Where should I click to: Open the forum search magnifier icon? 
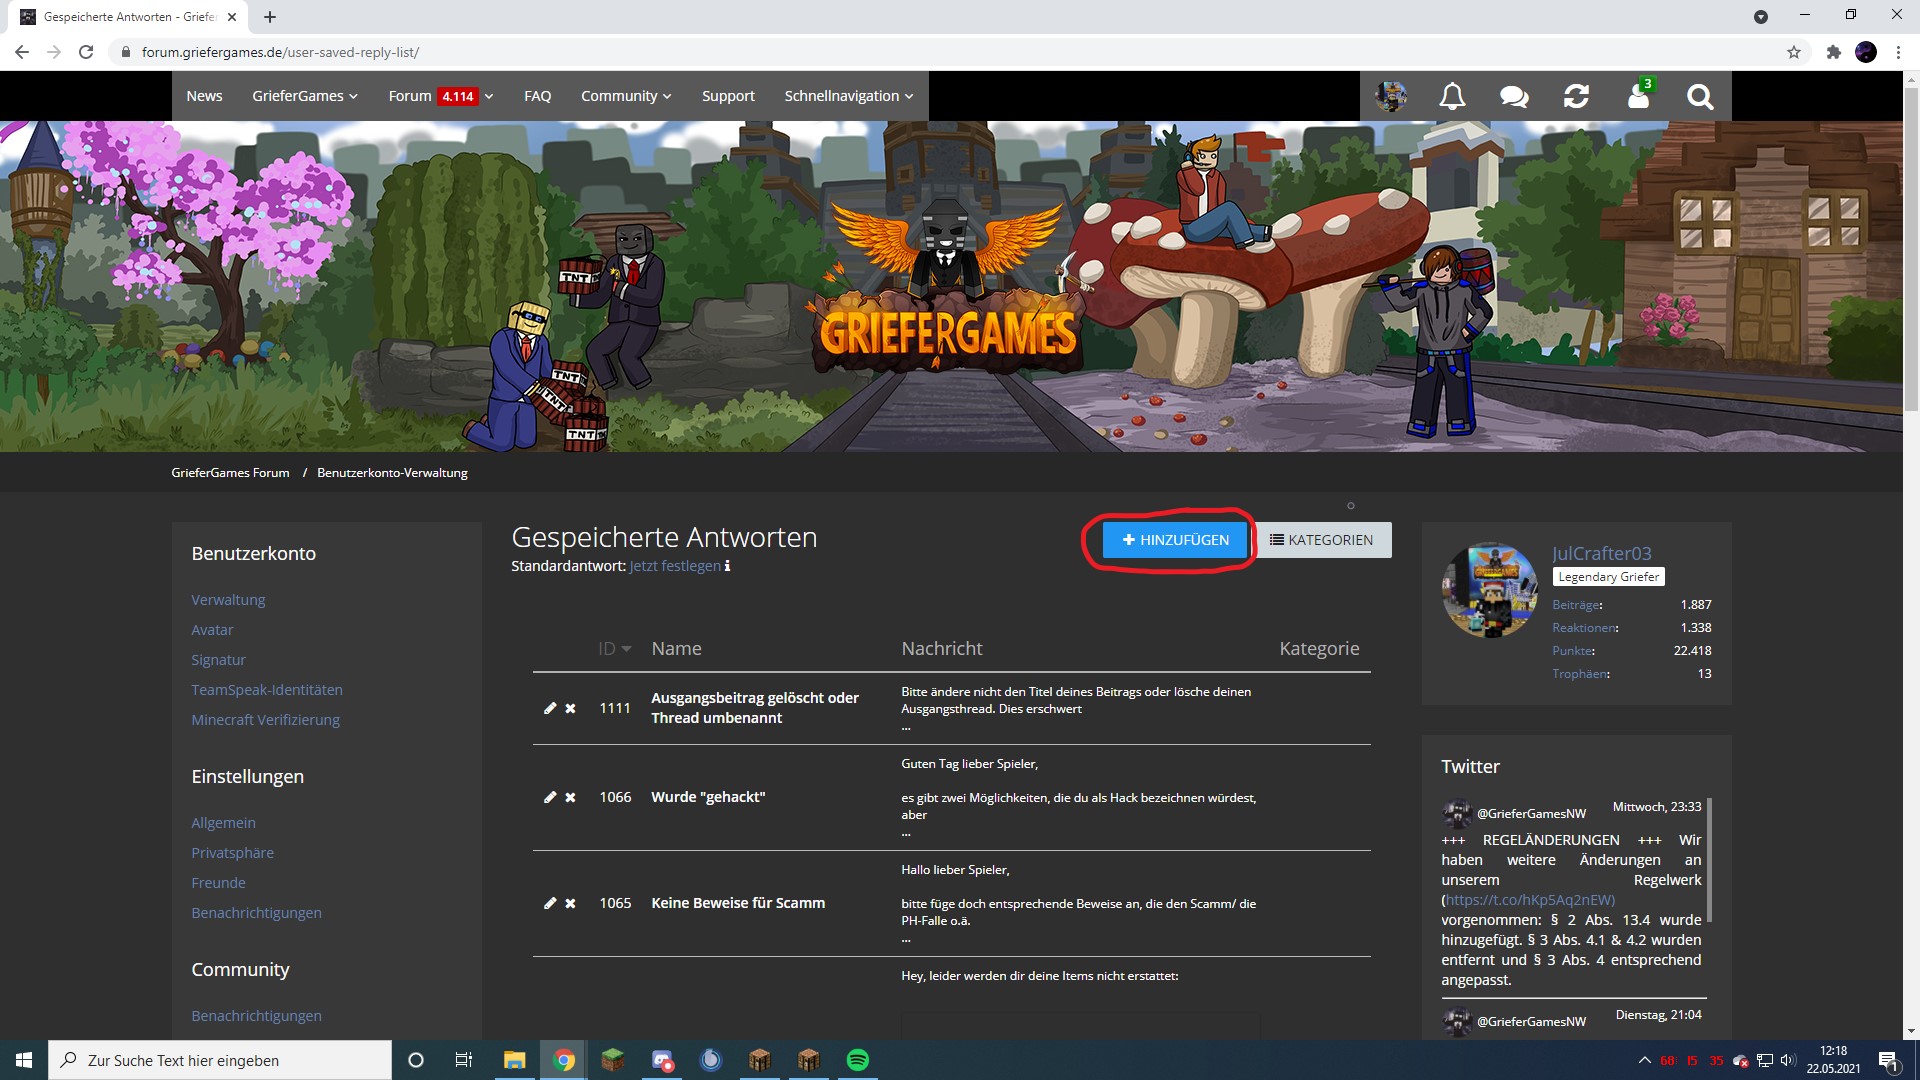click(1700, 96)
